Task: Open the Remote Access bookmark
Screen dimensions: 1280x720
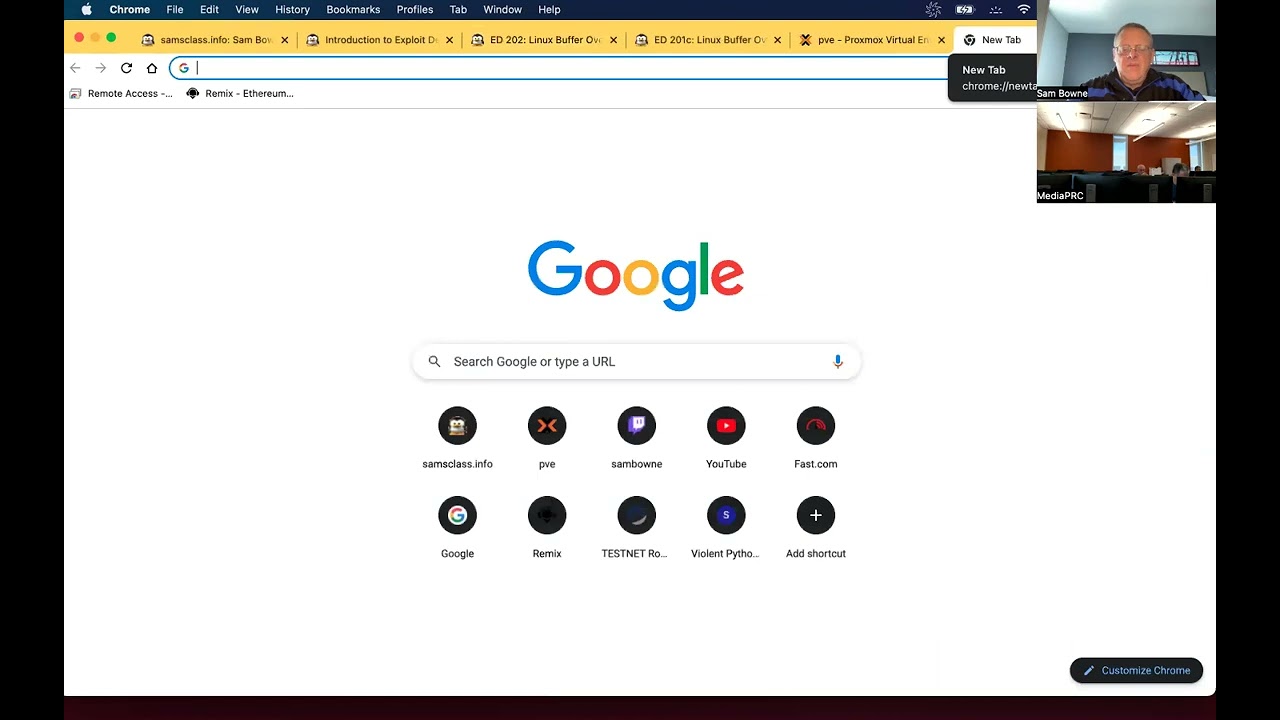Action: (121, 93)
